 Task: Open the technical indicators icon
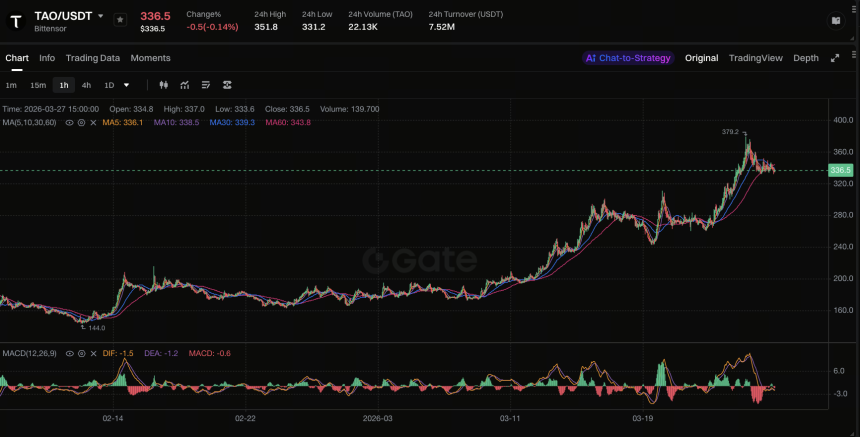185,85
